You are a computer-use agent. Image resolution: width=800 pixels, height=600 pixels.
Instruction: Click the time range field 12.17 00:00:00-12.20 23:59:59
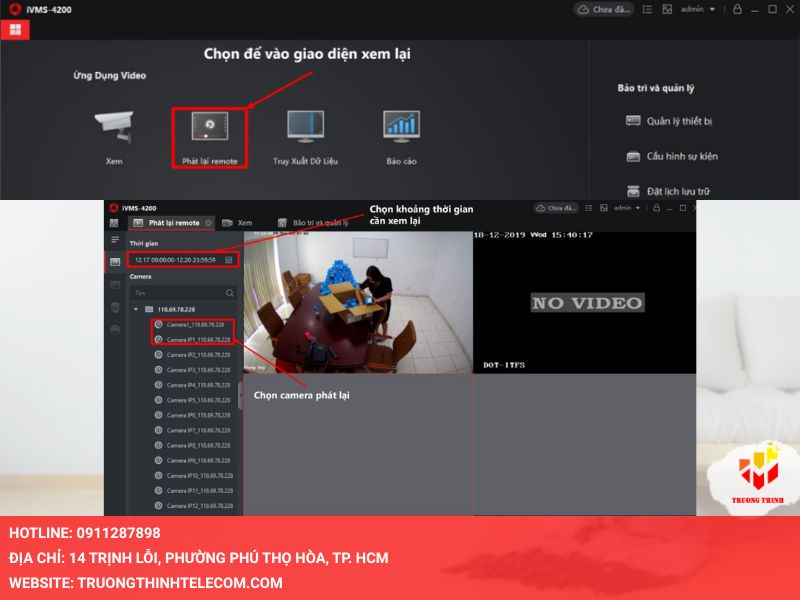(x=183, y=260)
